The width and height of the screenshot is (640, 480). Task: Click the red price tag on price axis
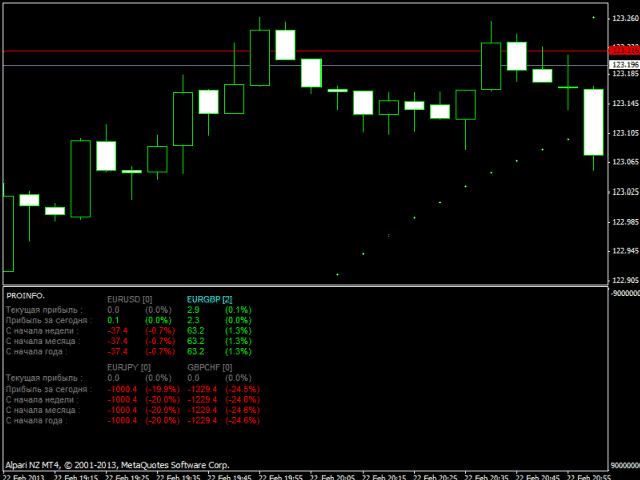click(624, 50)
